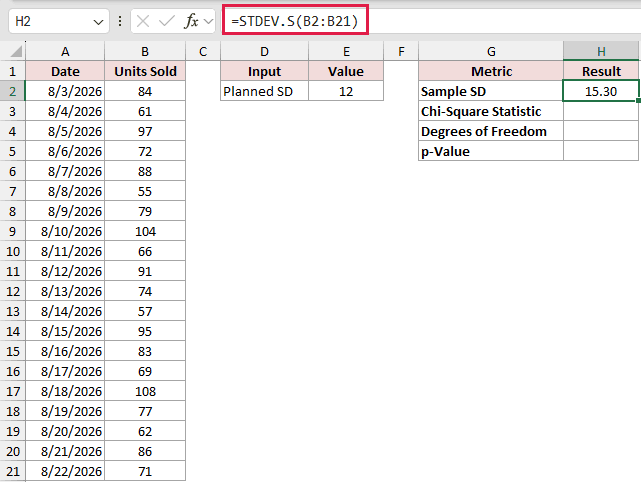Select the date cell 8/14/2026

[x=65, y=311]
